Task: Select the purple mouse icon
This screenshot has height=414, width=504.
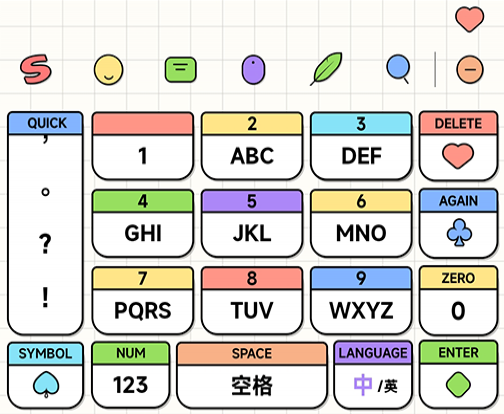Action: tap(253, 69)
